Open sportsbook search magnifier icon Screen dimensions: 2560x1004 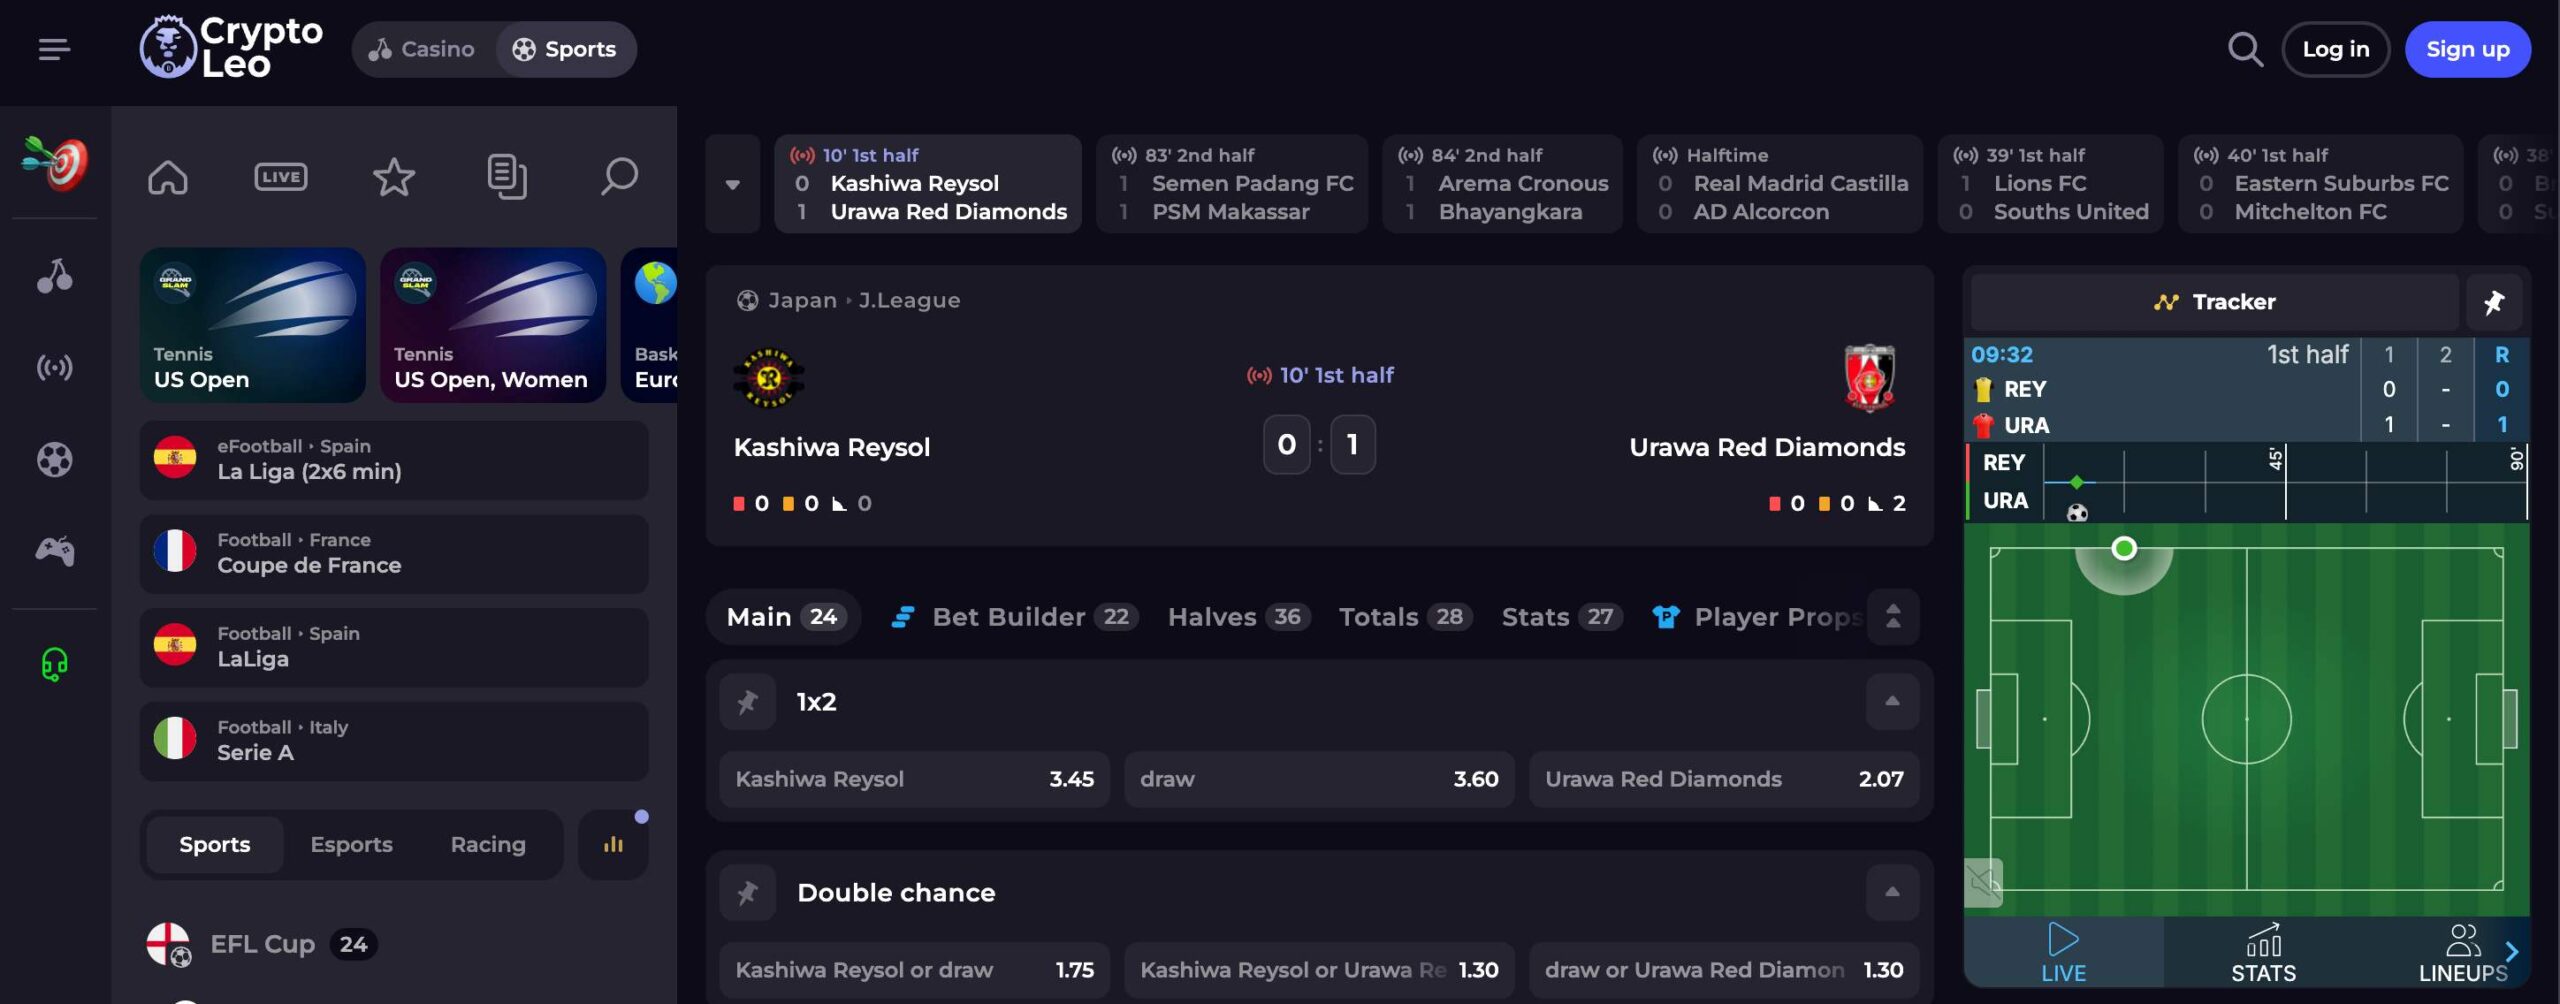coord(619,177)
